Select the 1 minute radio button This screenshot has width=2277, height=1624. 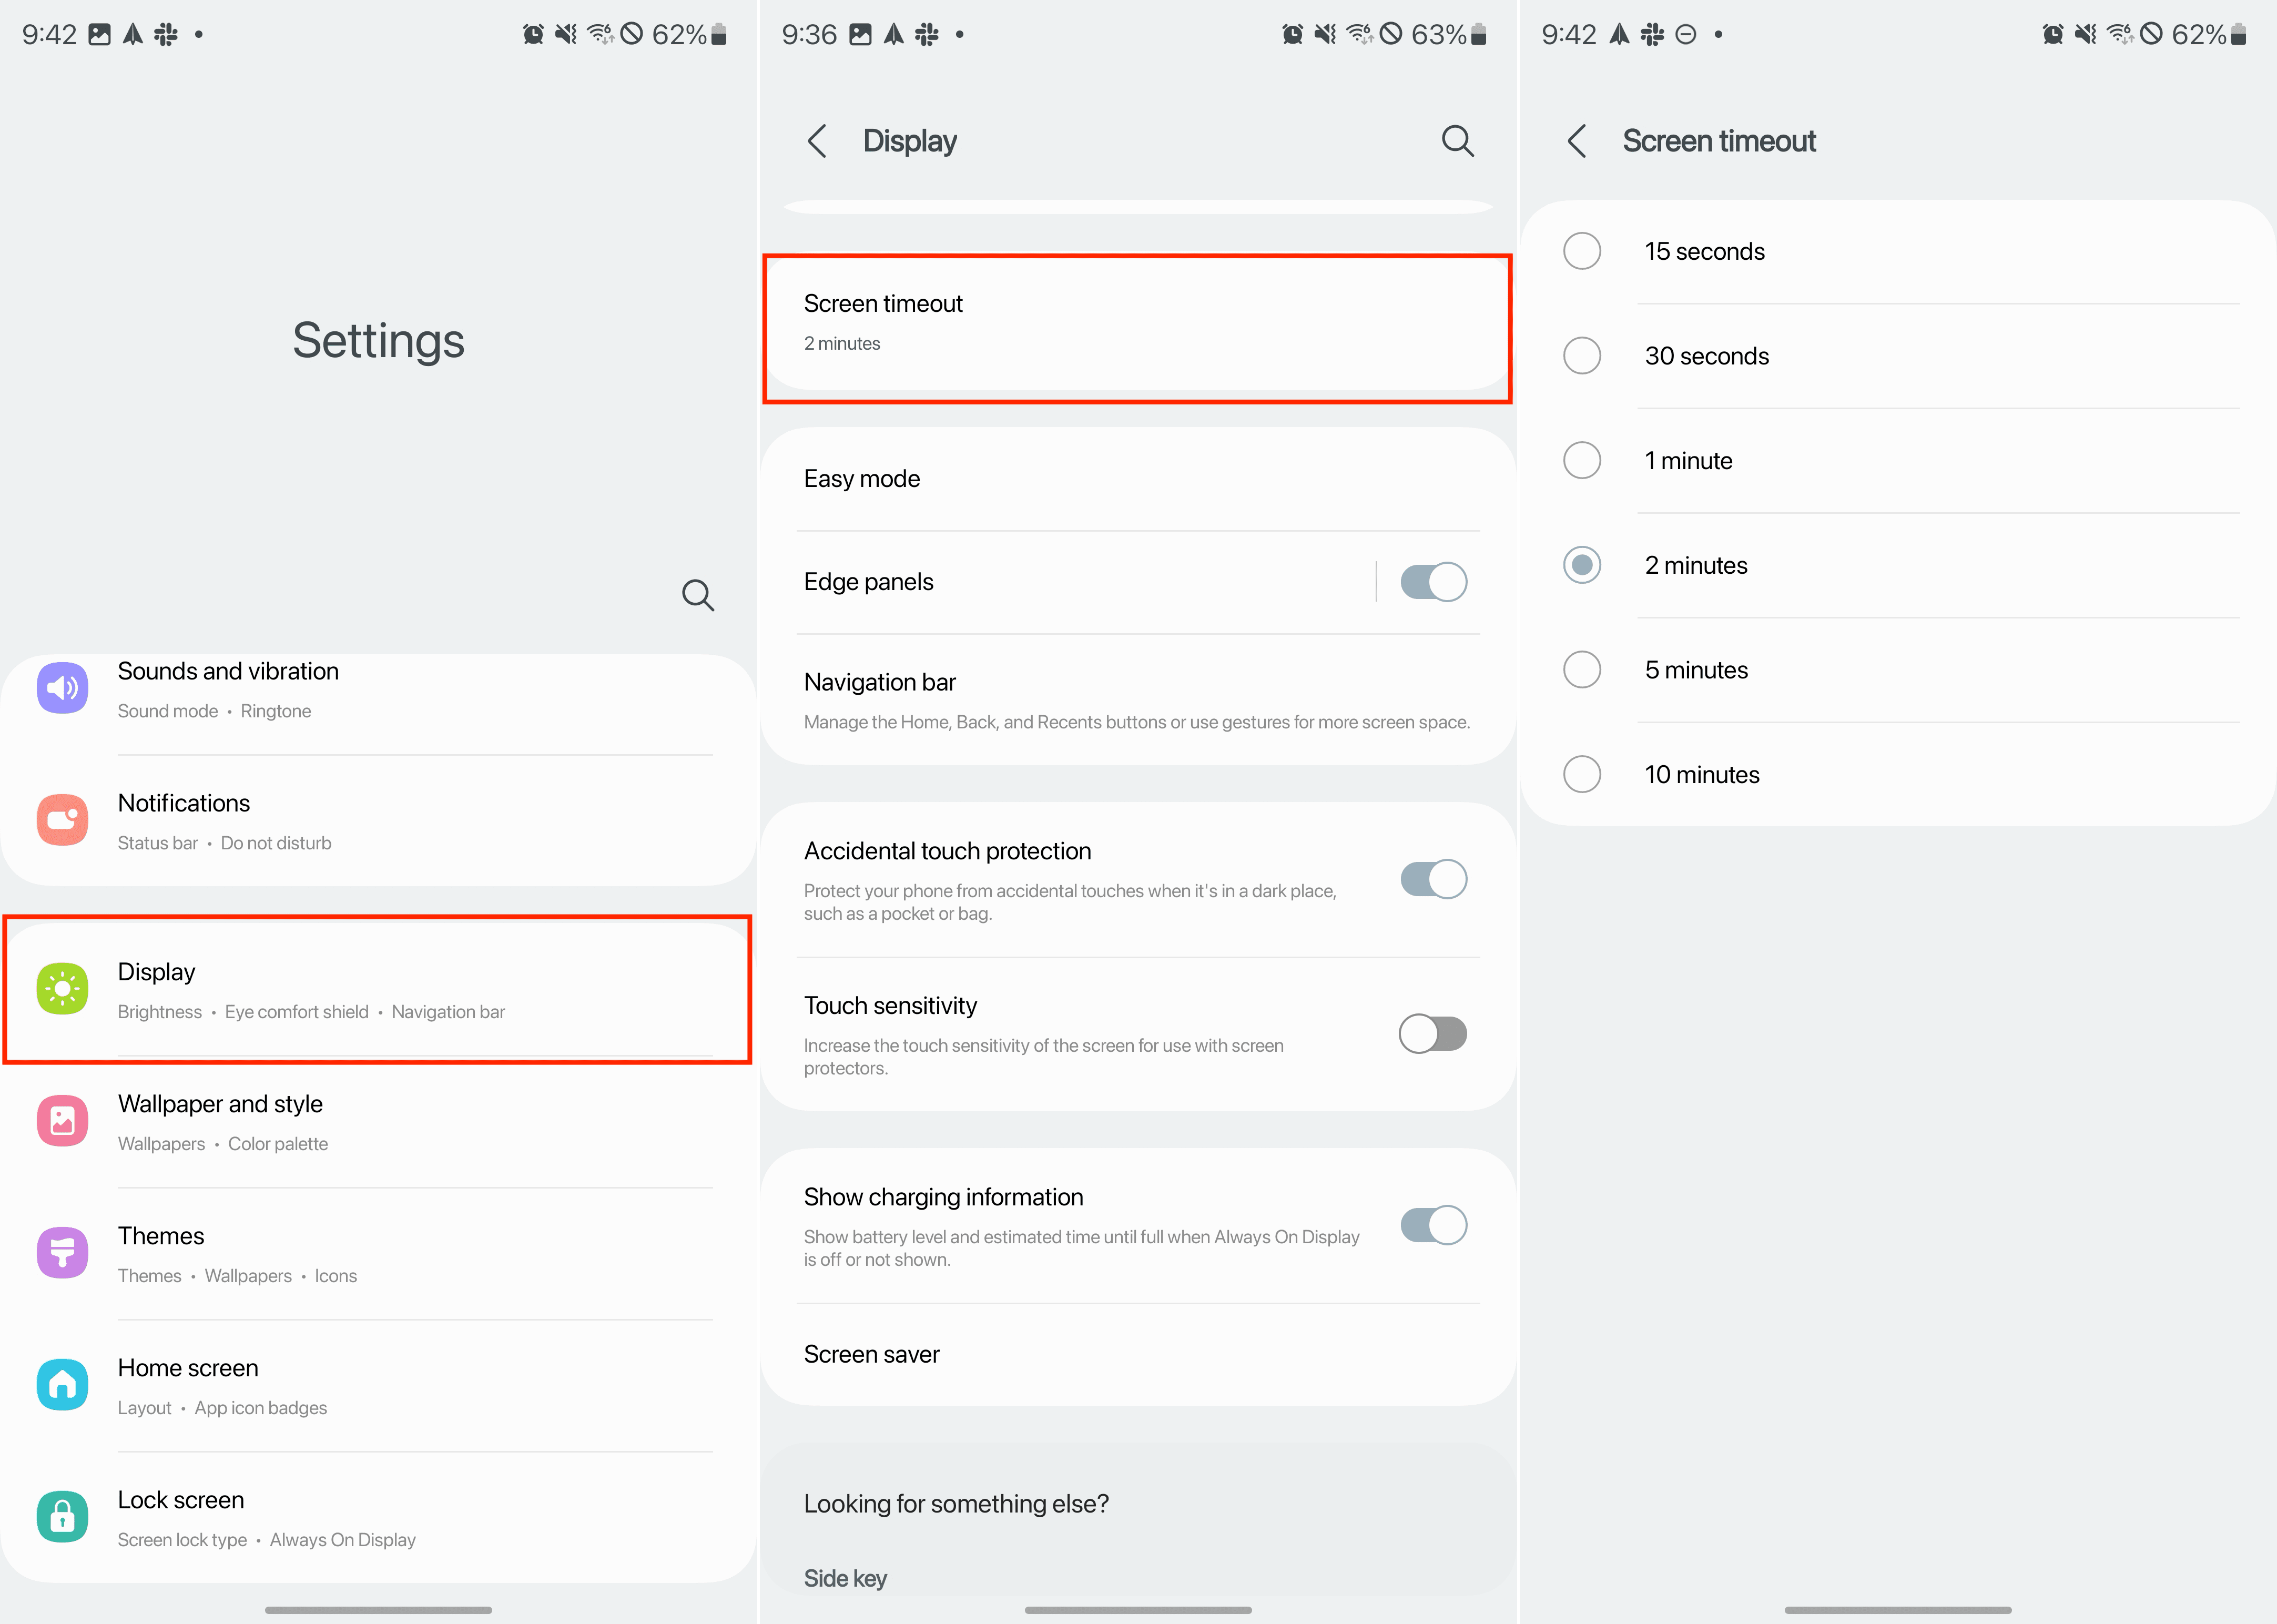click(1582, 461)
